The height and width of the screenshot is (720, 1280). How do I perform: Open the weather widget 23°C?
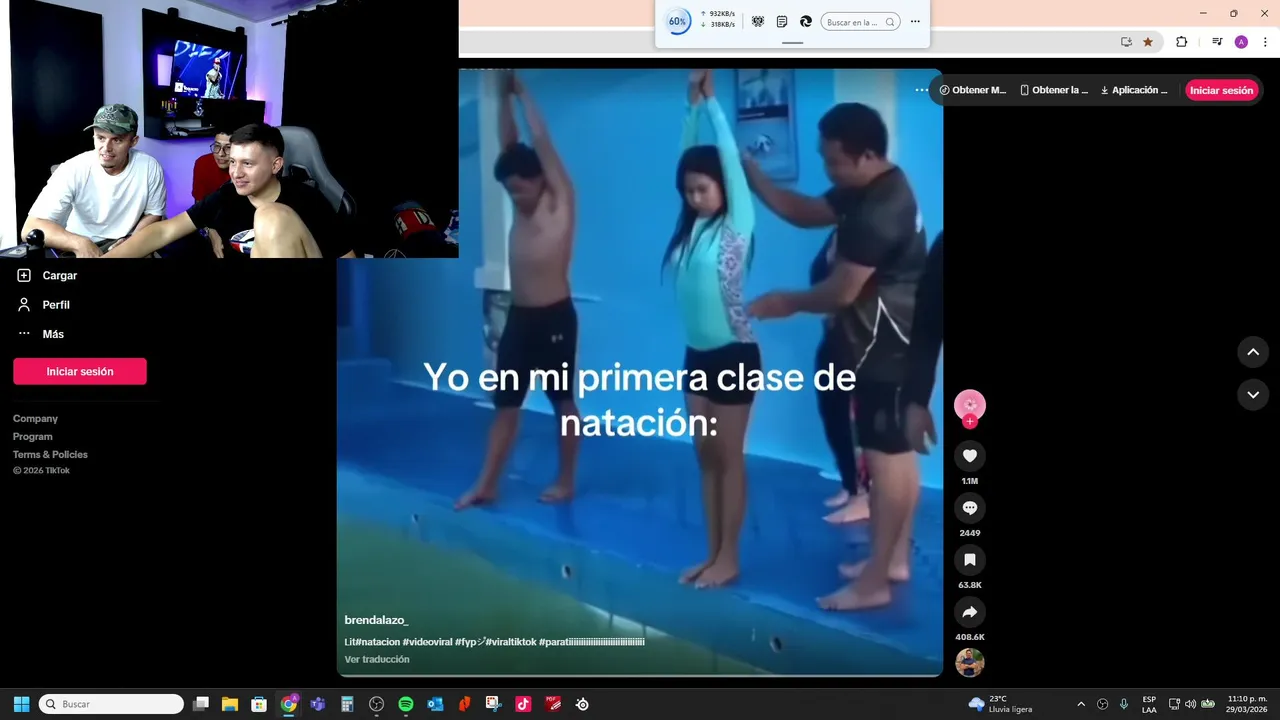pos(1001,704)
